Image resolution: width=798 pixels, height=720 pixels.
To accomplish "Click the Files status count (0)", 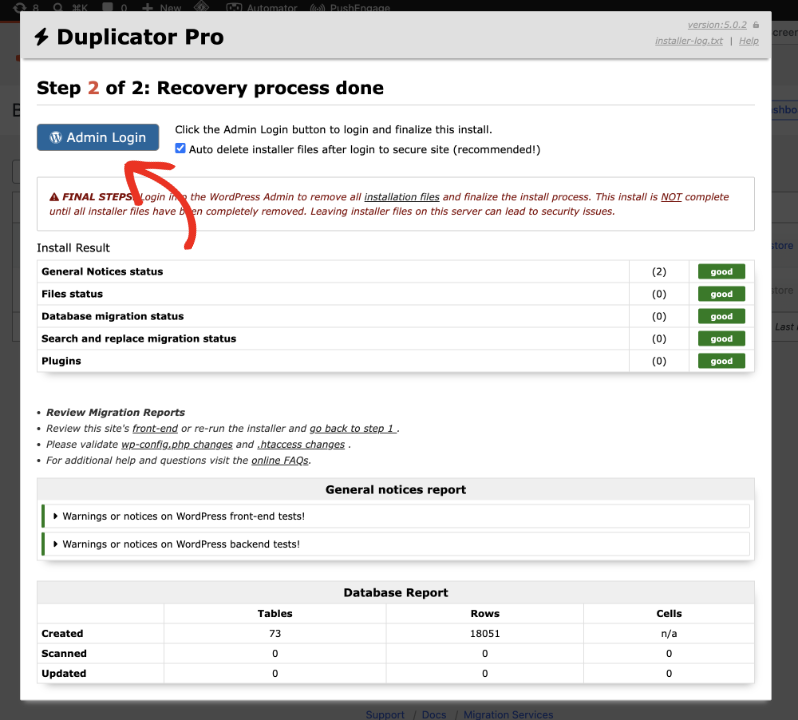I will 659,294.
